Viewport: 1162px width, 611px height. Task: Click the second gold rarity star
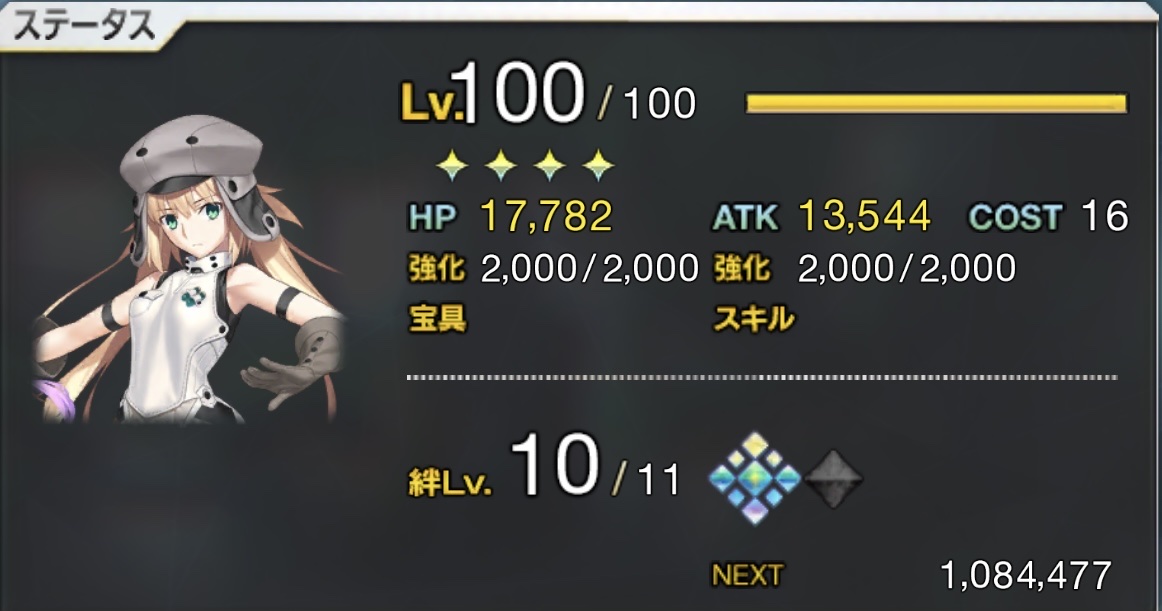pos(500,165)
